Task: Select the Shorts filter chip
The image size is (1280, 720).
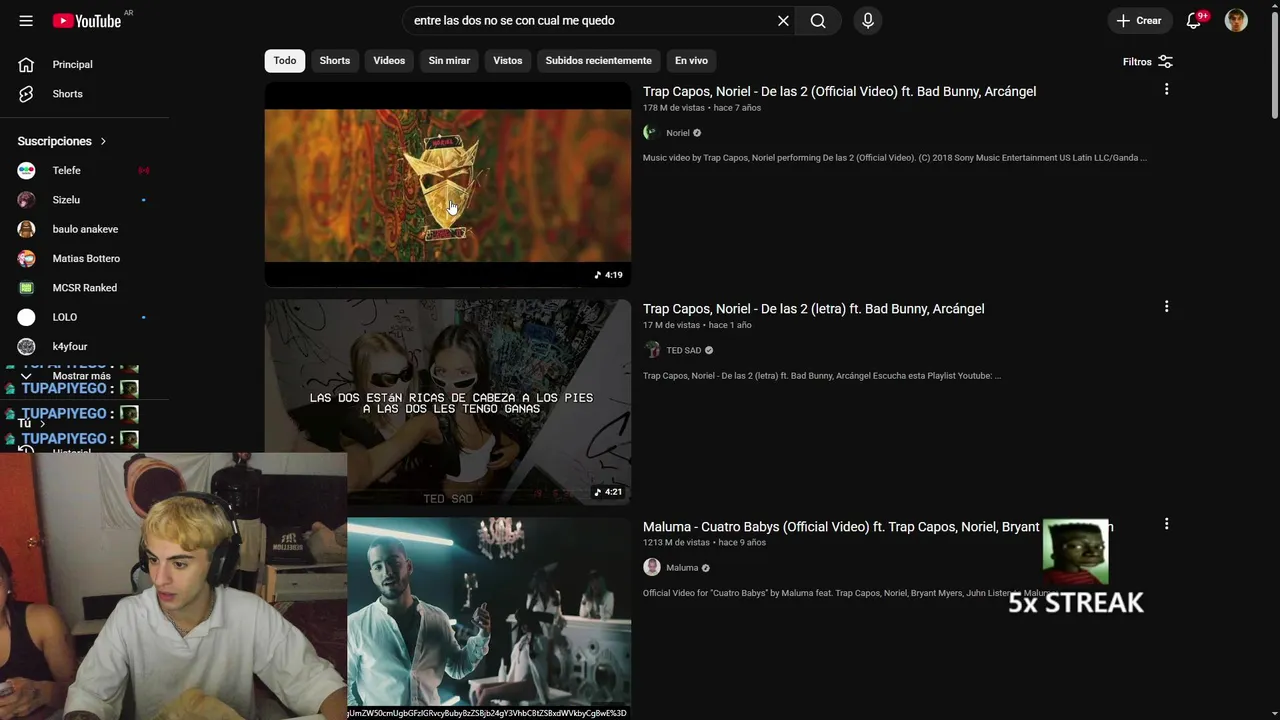Action: (335, 61)
